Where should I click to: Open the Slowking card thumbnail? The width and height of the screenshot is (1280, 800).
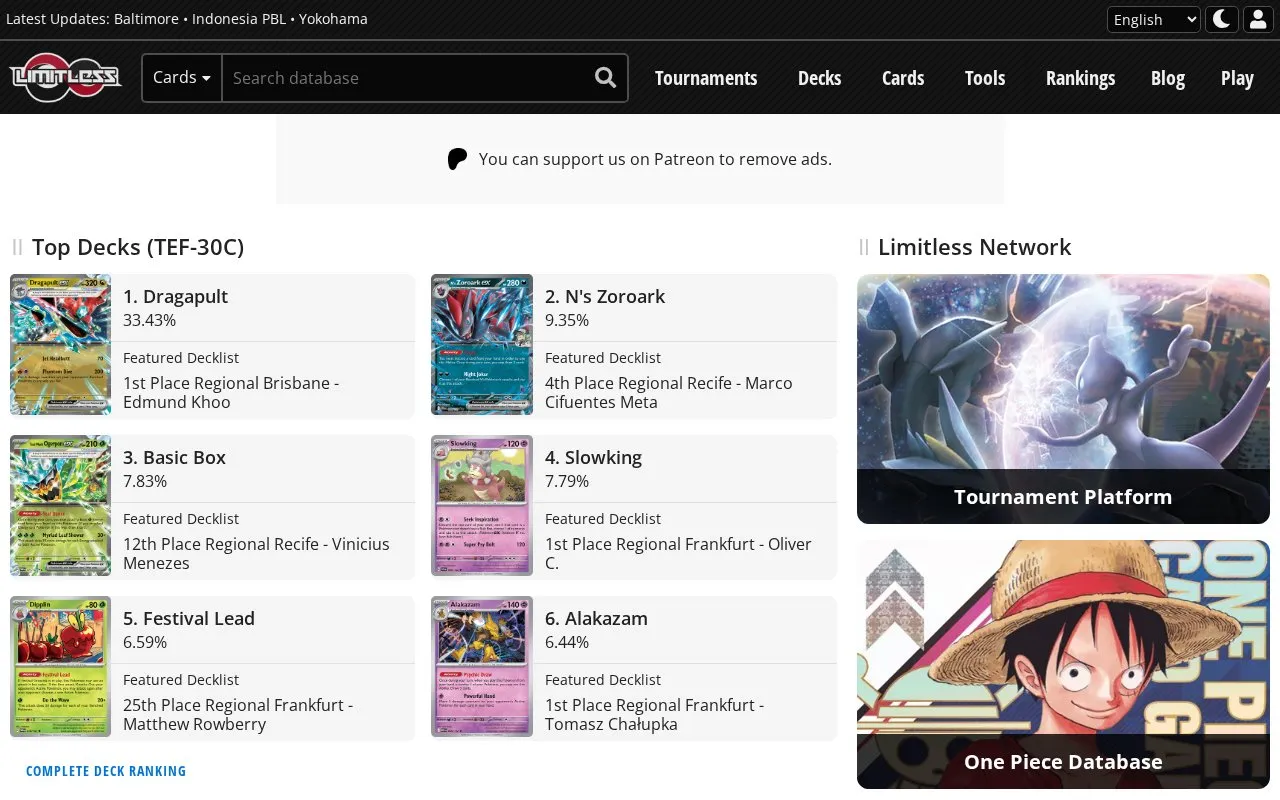pos(482,506)
